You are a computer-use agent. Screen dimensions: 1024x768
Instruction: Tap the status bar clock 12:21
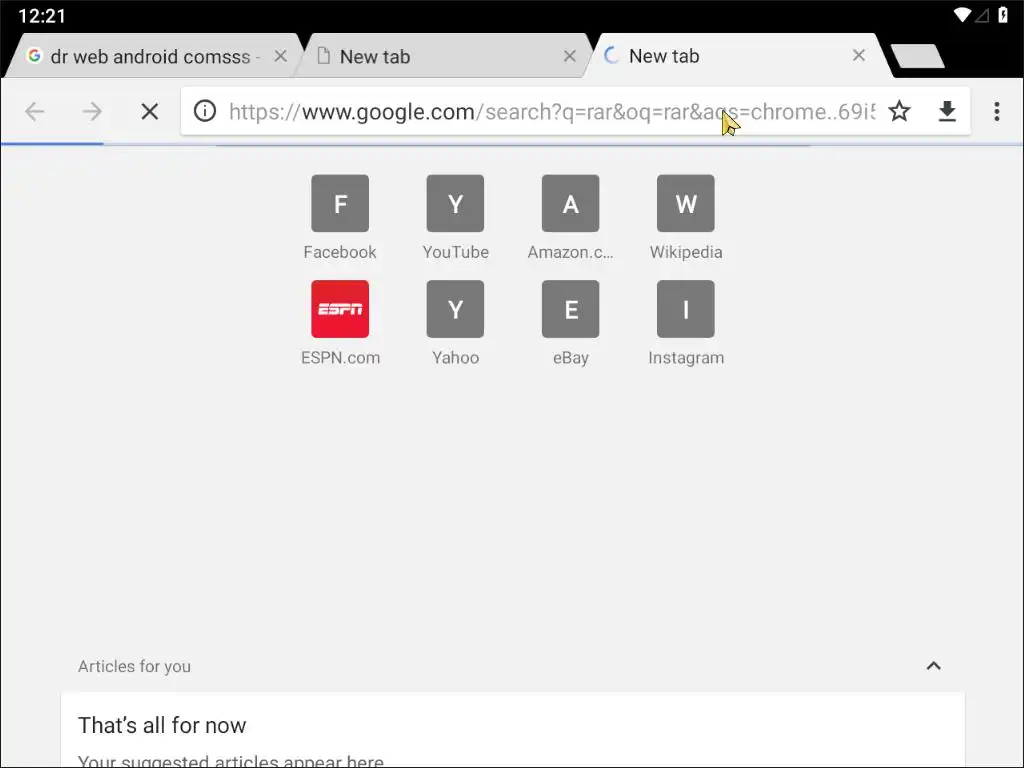click(42, 16)
